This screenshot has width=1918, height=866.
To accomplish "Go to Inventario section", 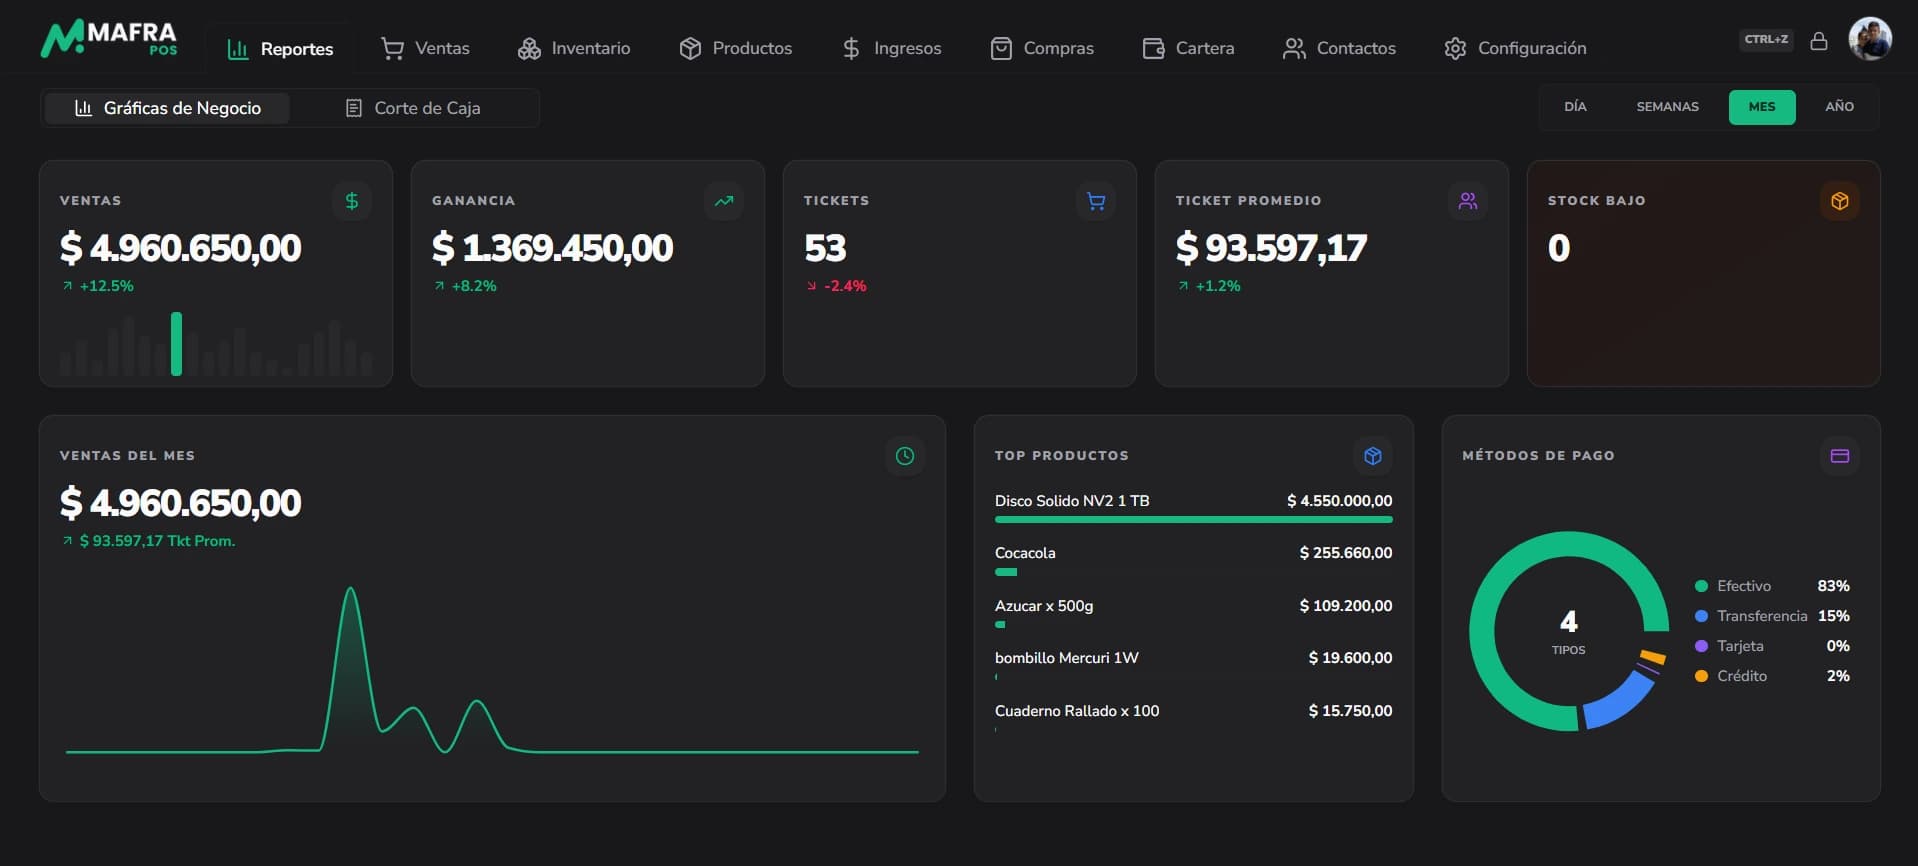I will [x=574, y=48].
